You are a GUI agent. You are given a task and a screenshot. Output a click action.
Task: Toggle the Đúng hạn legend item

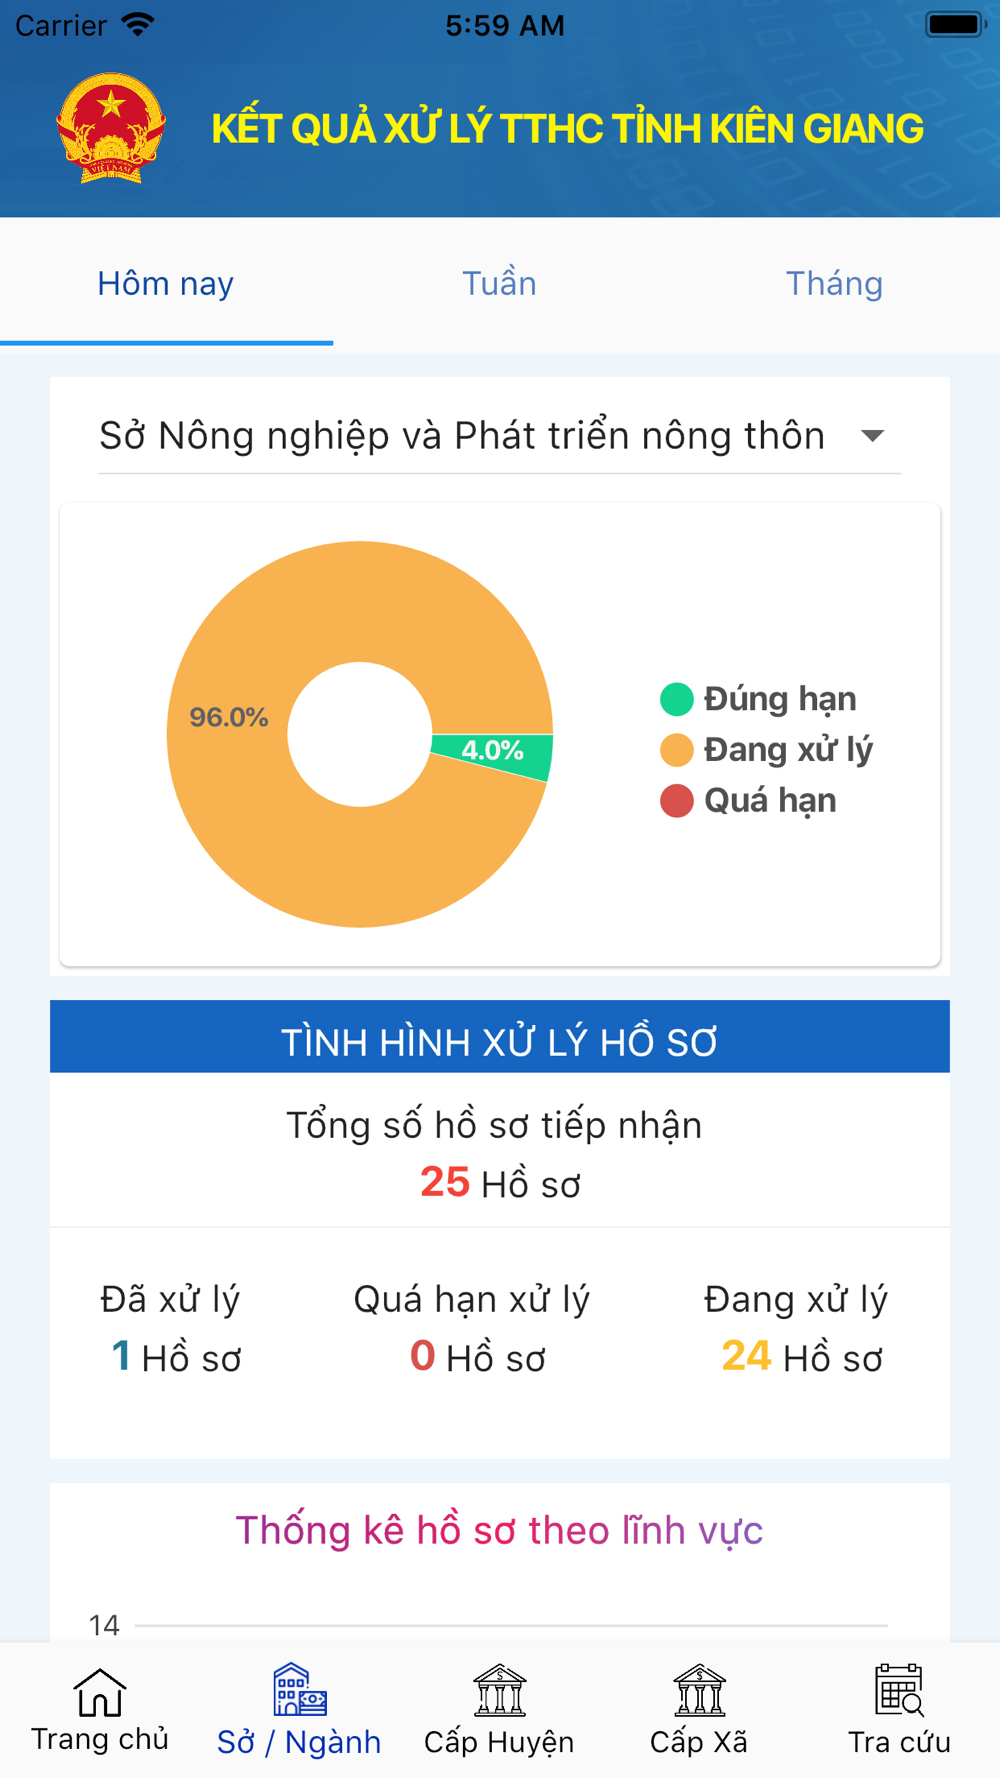(x=758, y=699)
